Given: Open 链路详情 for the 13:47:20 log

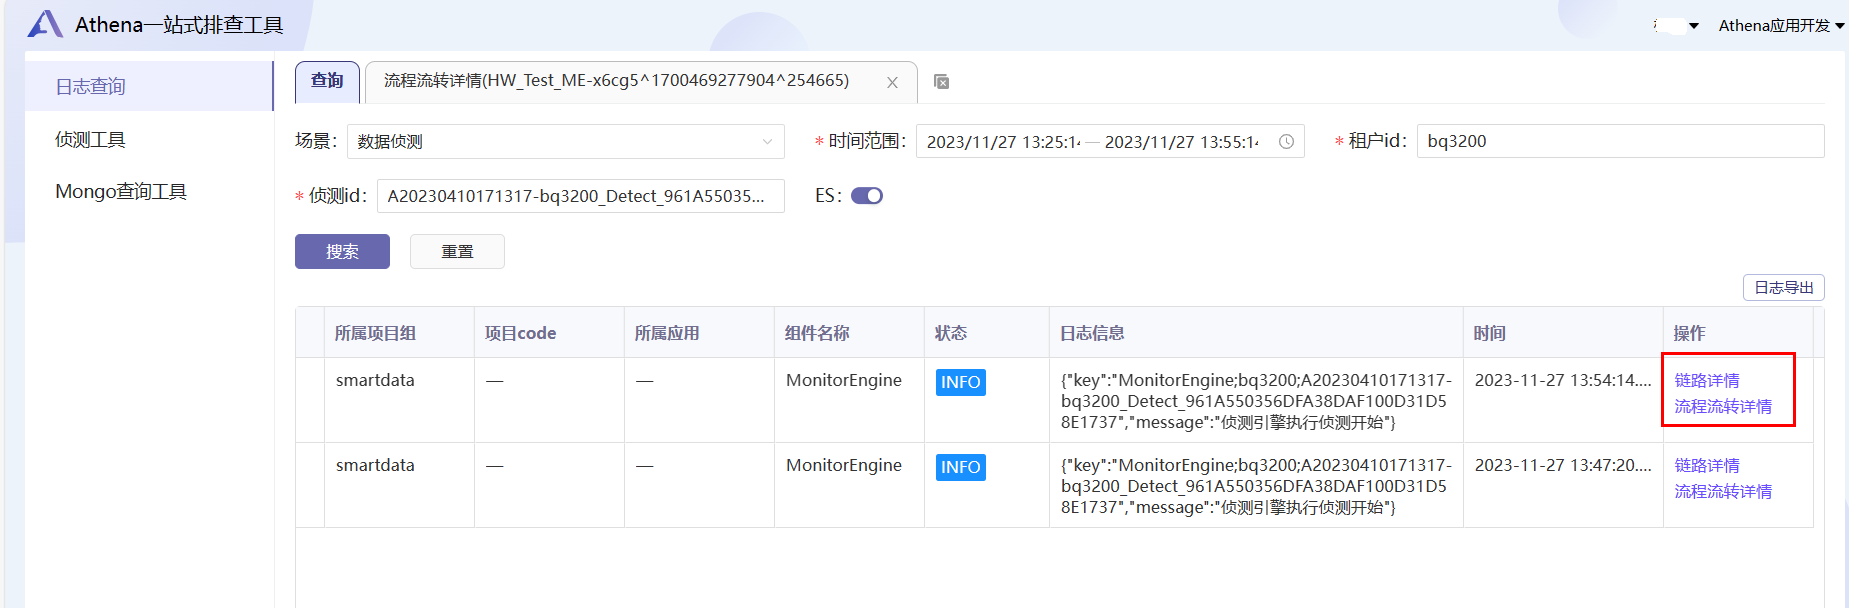Looking at the screenshot, I should pos(1707,465).
